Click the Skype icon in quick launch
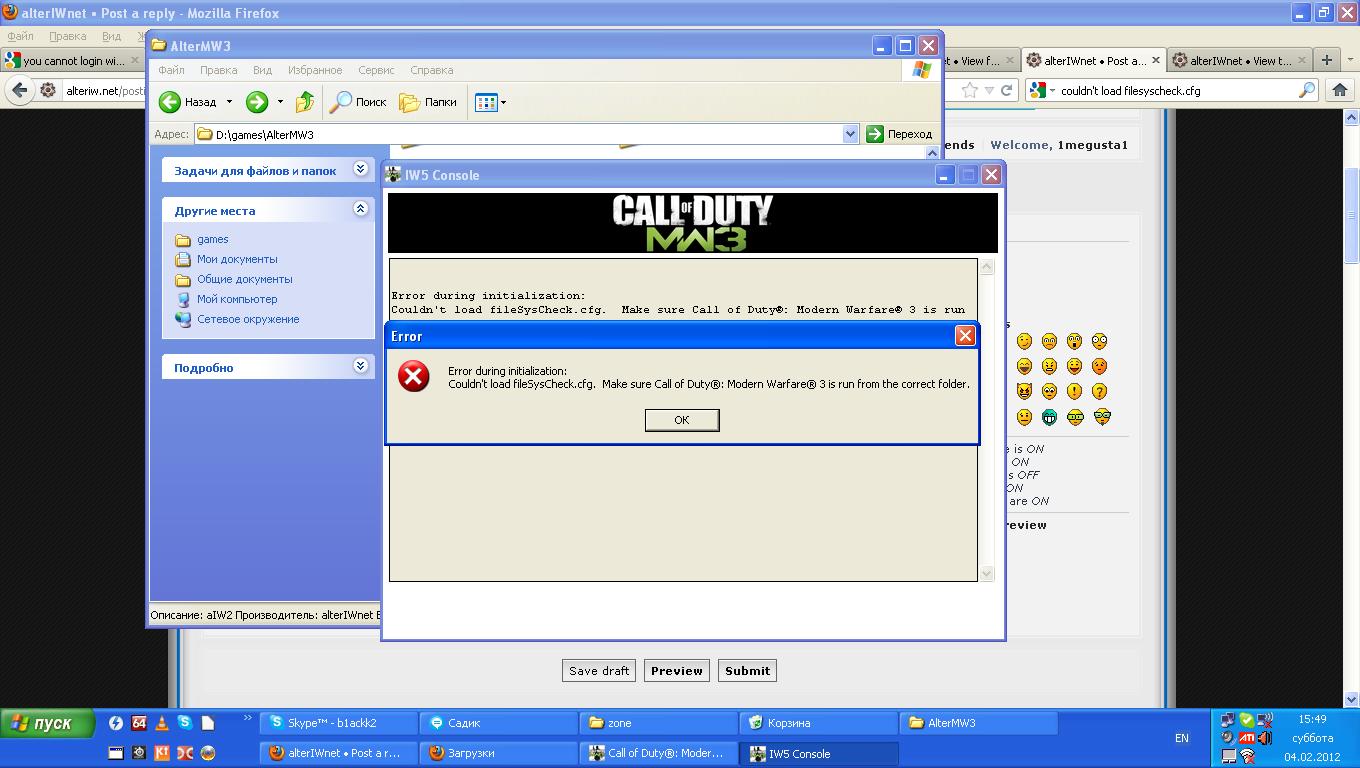 (x=185, y=722)
